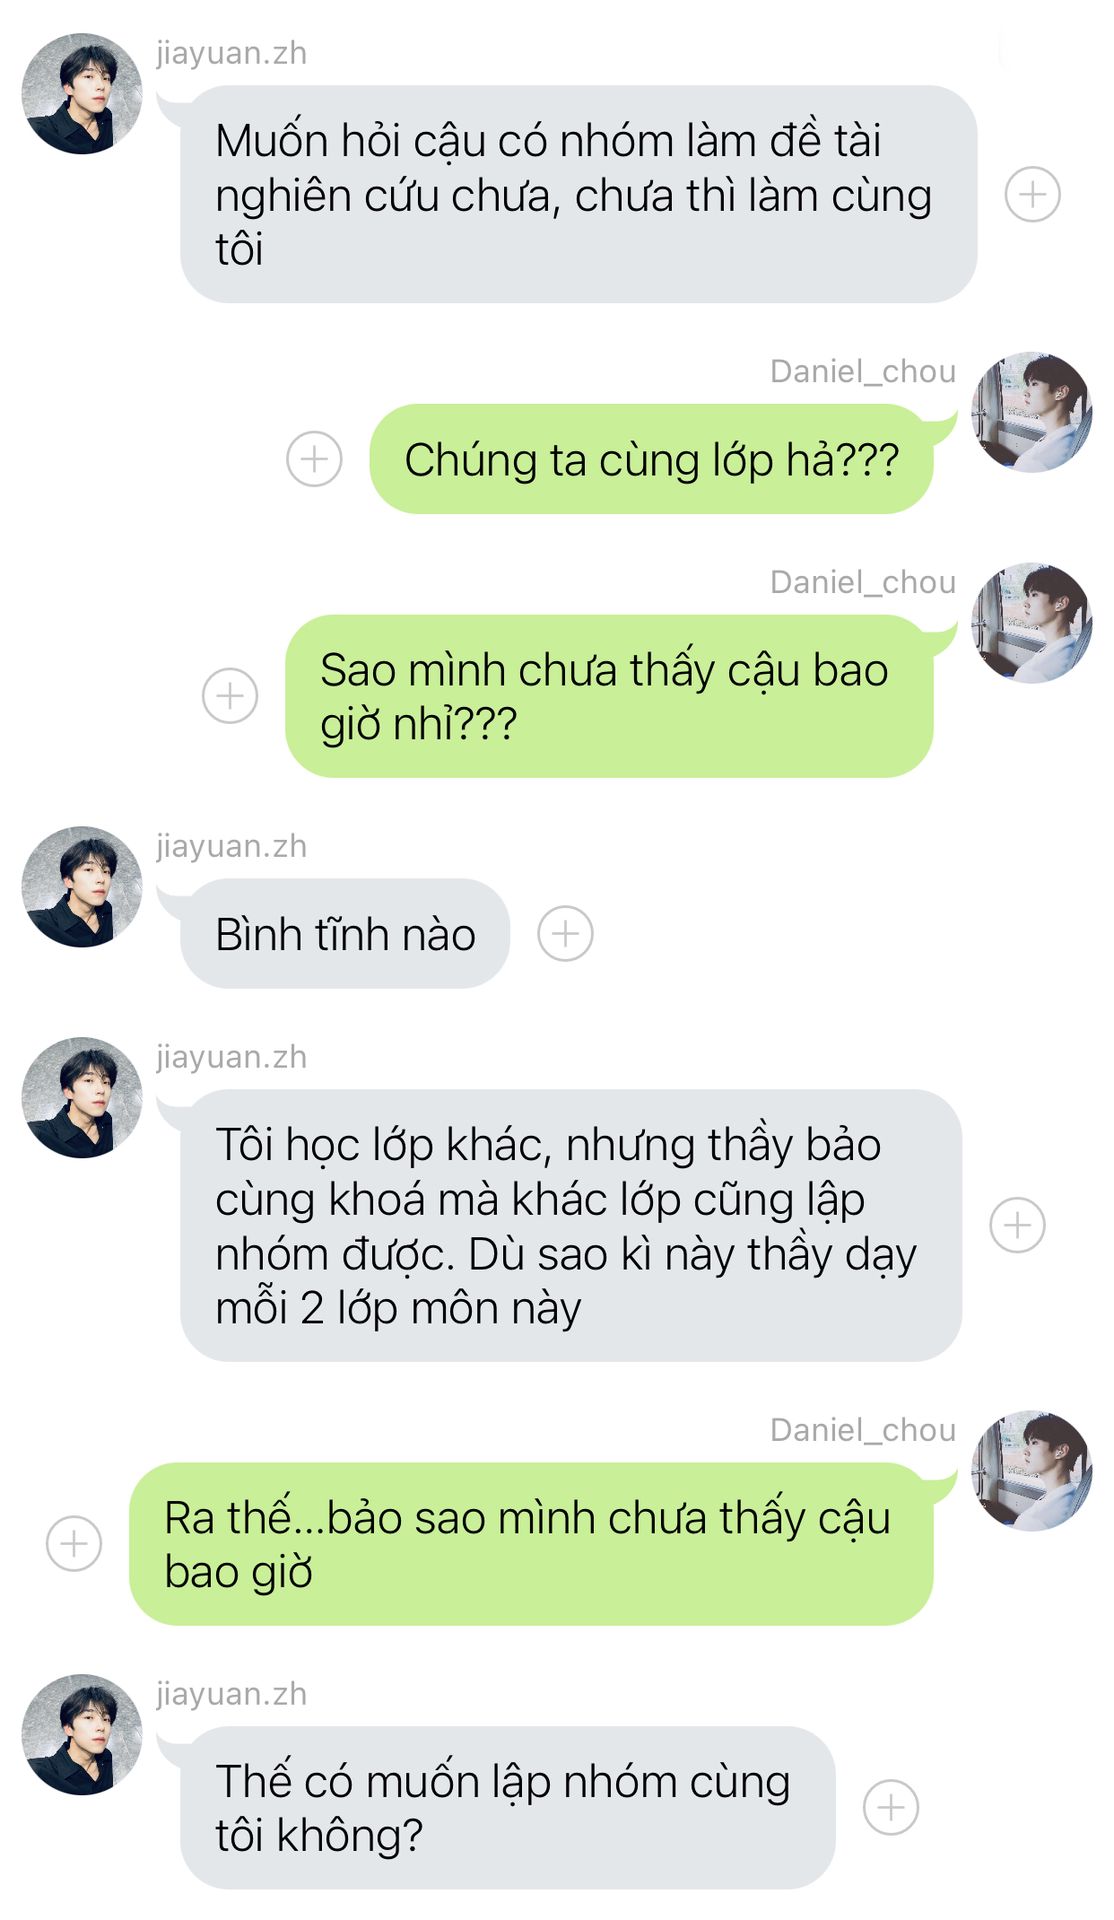
Task: Tap plus icon beside "Tôi học lớp khác" message
Action: pos(1017,1225)
